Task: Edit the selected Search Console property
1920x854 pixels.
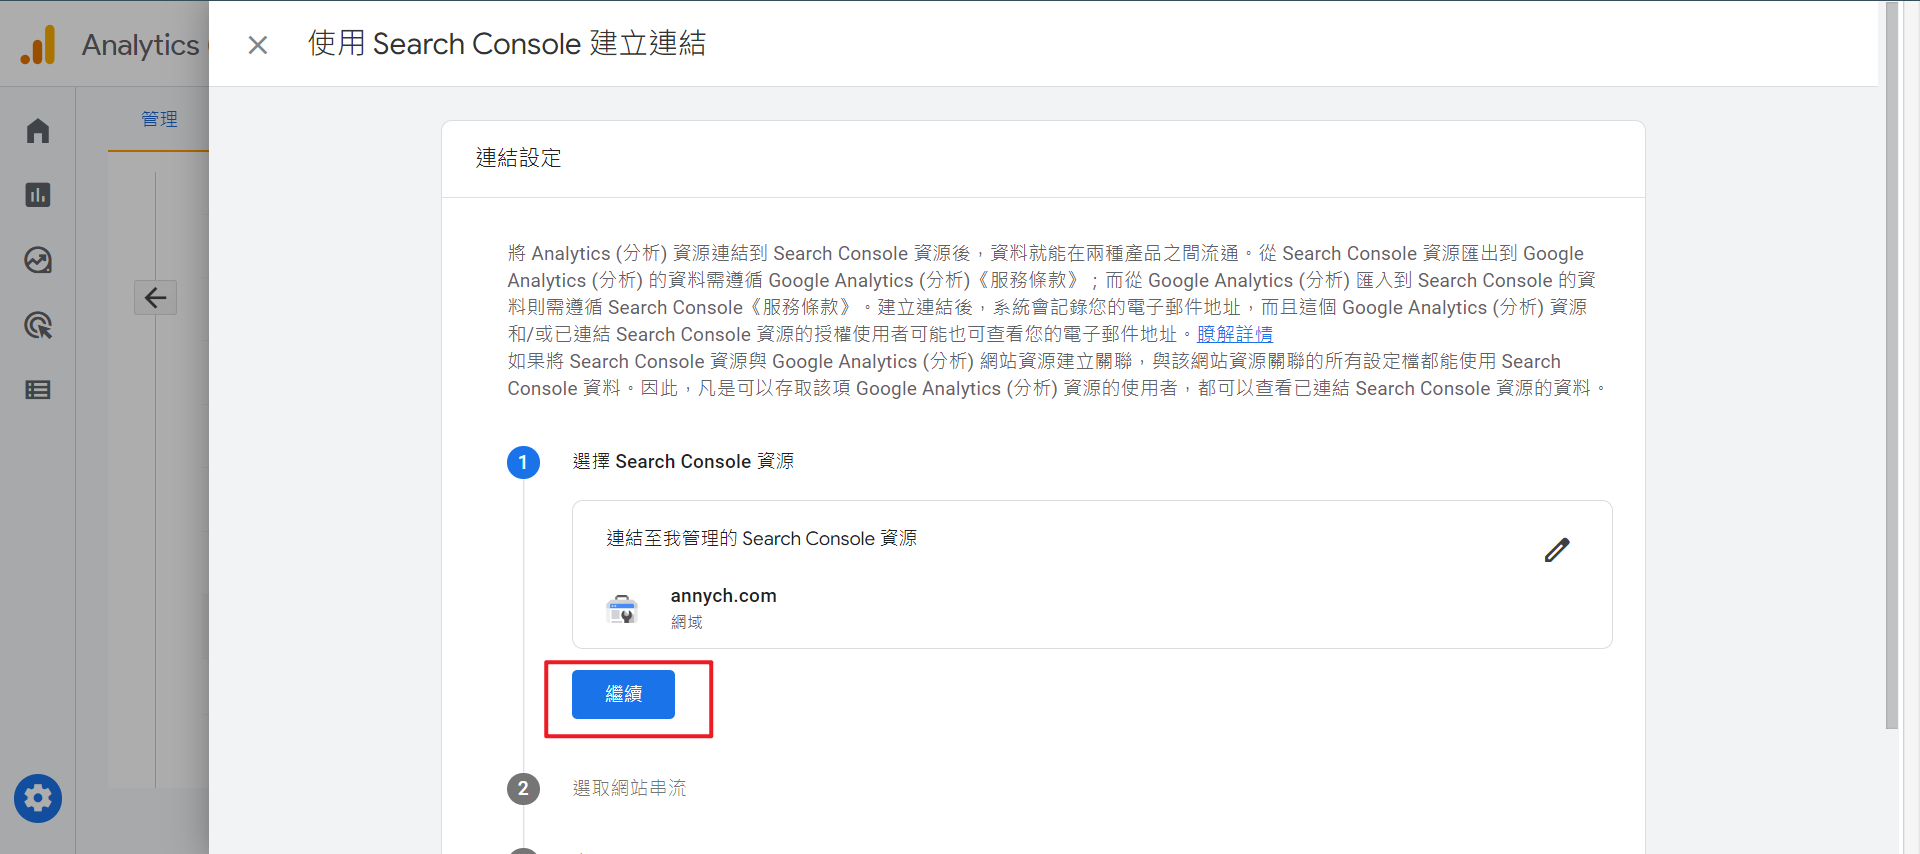Action: 1557,550
